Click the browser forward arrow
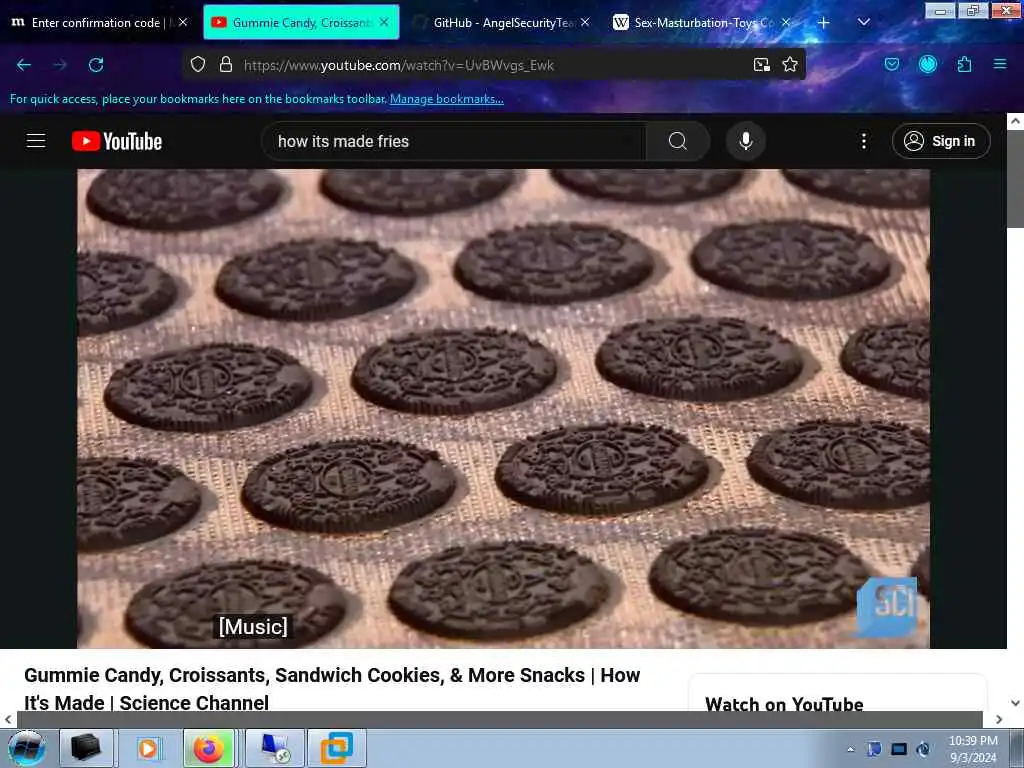 59,65
